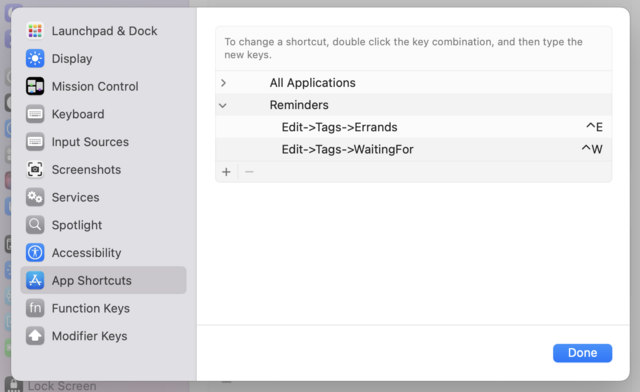The image size is (640, 392).
Task: Expand the All Applications row
Action: point(223,83)
